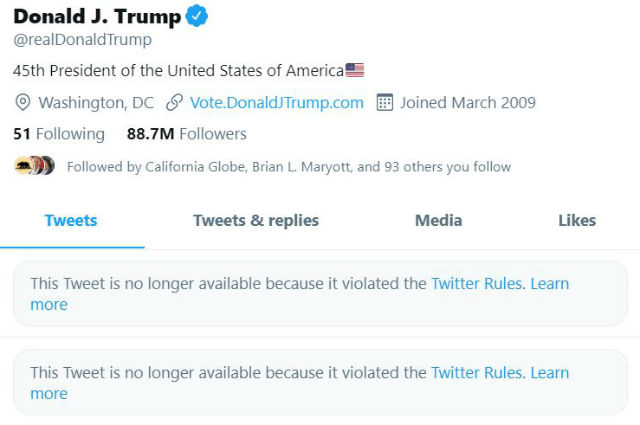Click the chain link icon
This screenshot has height=425, width=640.
[x=175, y=103]
